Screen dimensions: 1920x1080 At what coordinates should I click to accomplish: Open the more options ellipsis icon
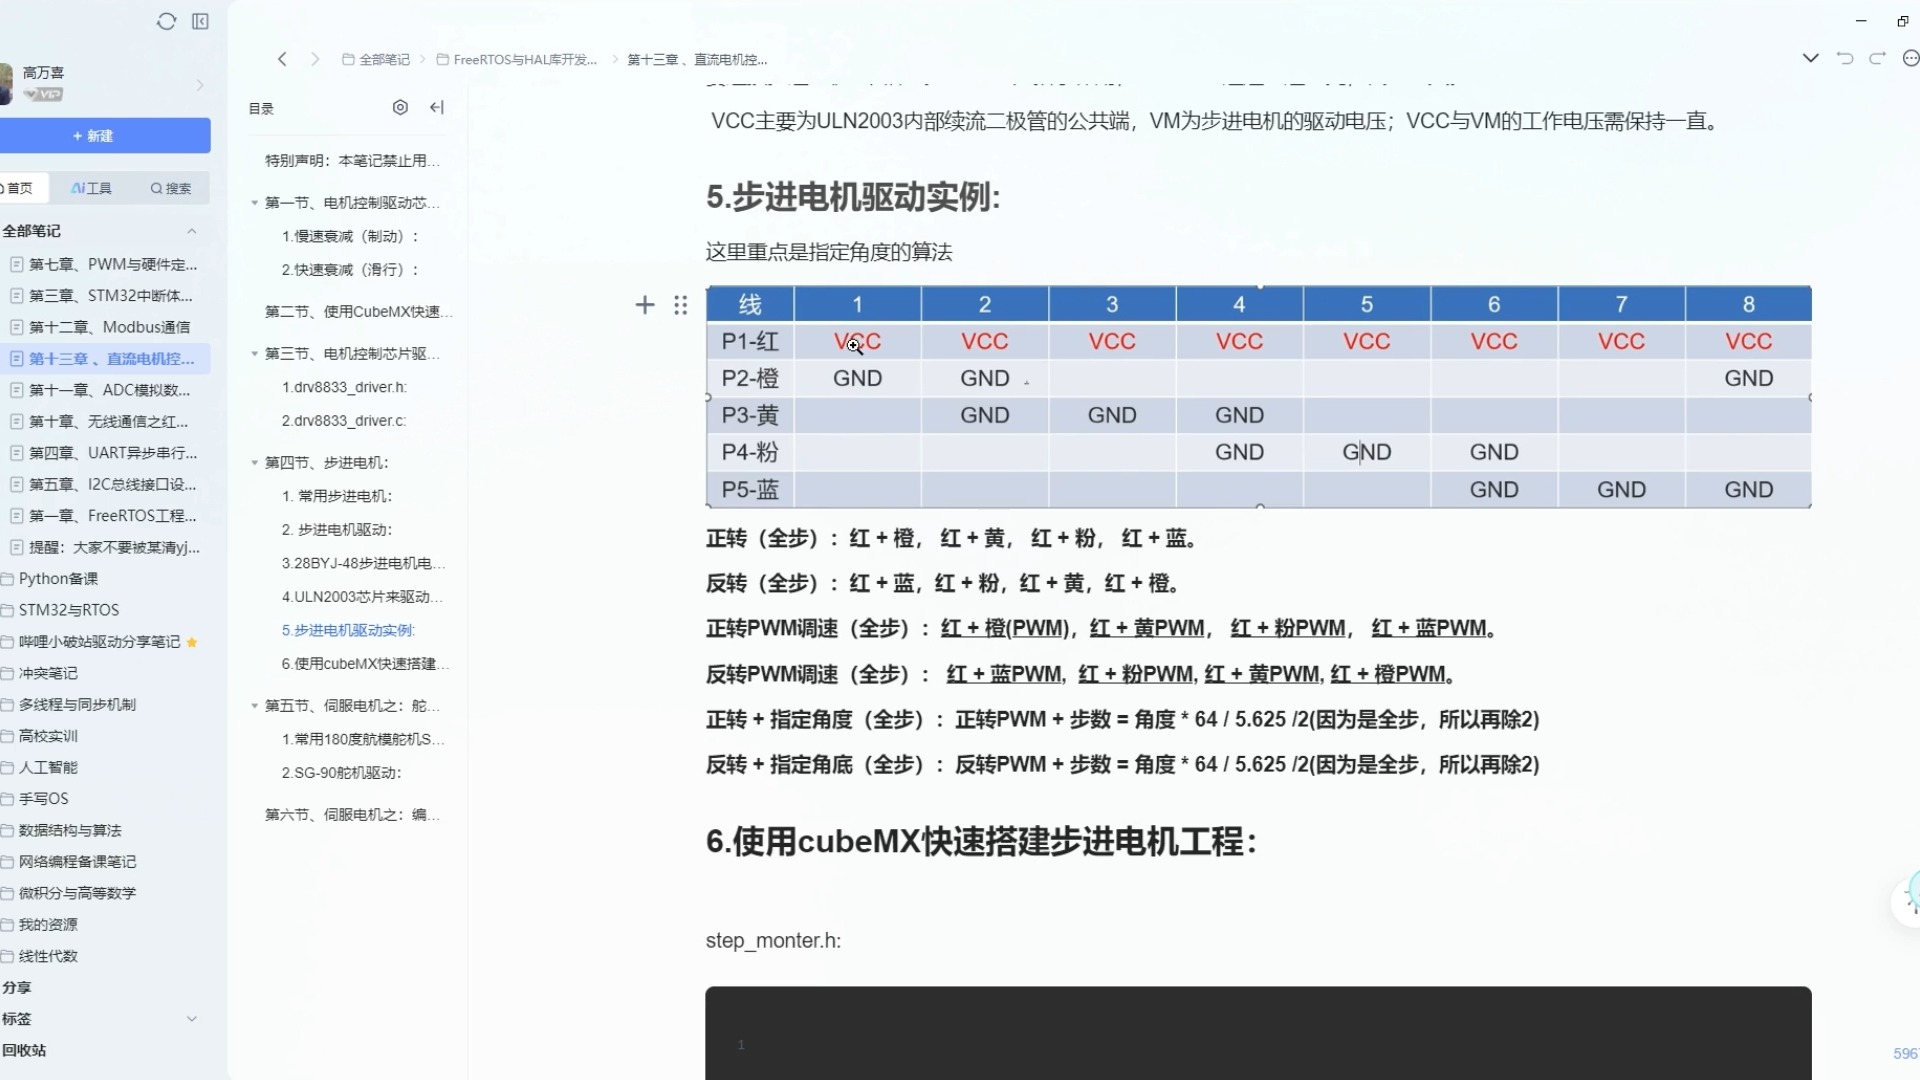pos(1910,58)
